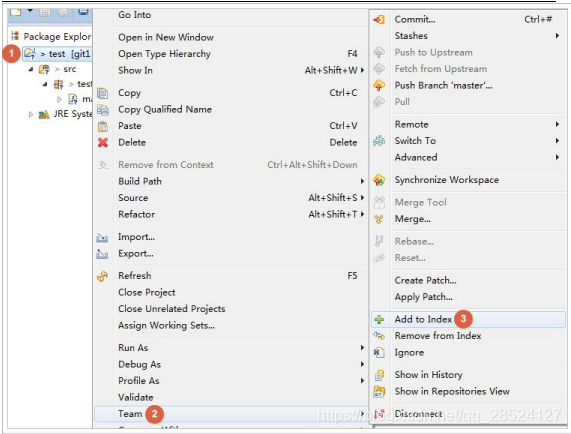Open the Team submenu entry

pos(231,414)
